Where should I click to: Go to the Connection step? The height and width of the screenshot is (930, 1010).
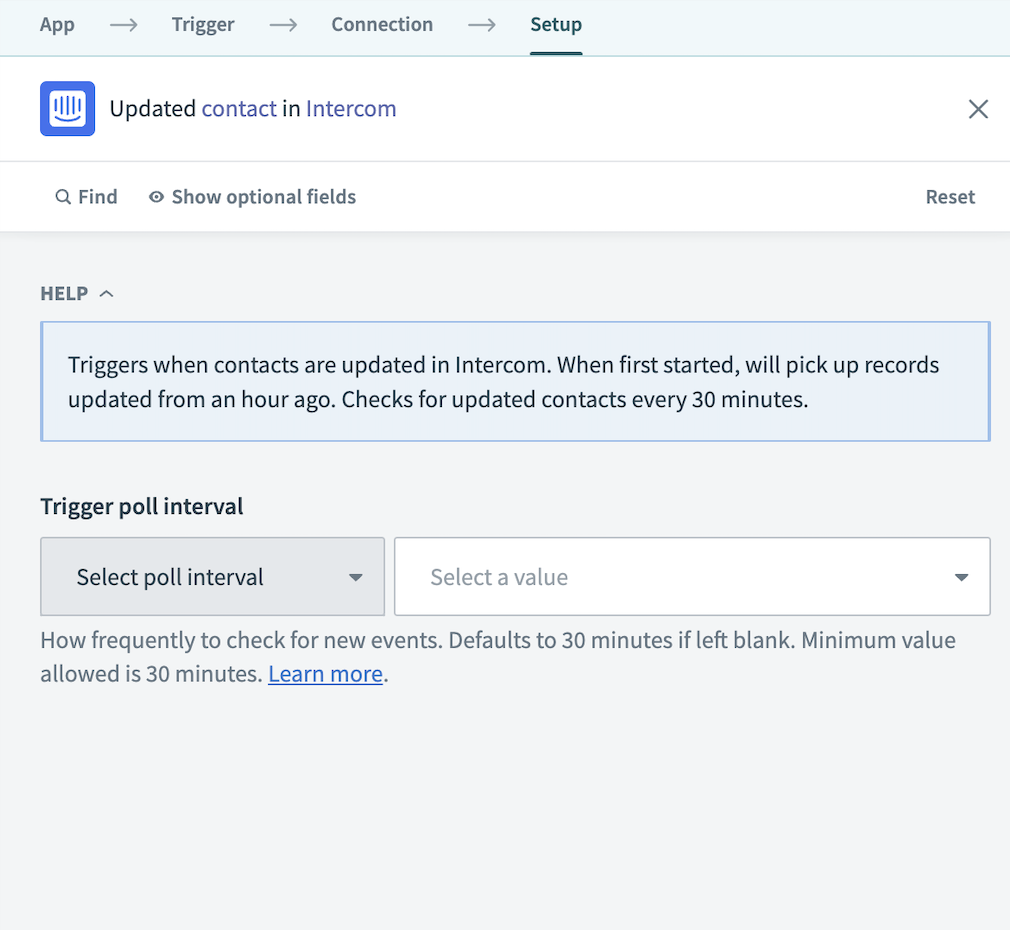point(382,25)
